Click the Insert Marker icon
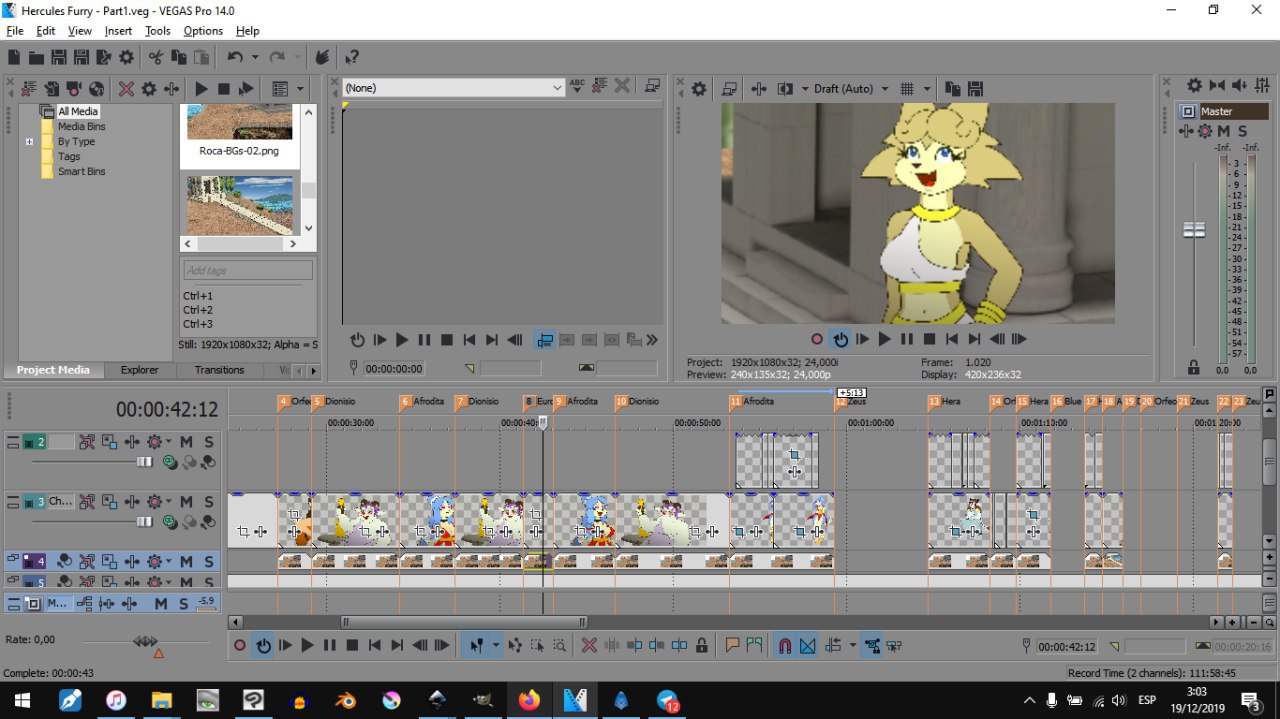The height and width of the screenshot is (719, 1280). click(x=732, y=646)
